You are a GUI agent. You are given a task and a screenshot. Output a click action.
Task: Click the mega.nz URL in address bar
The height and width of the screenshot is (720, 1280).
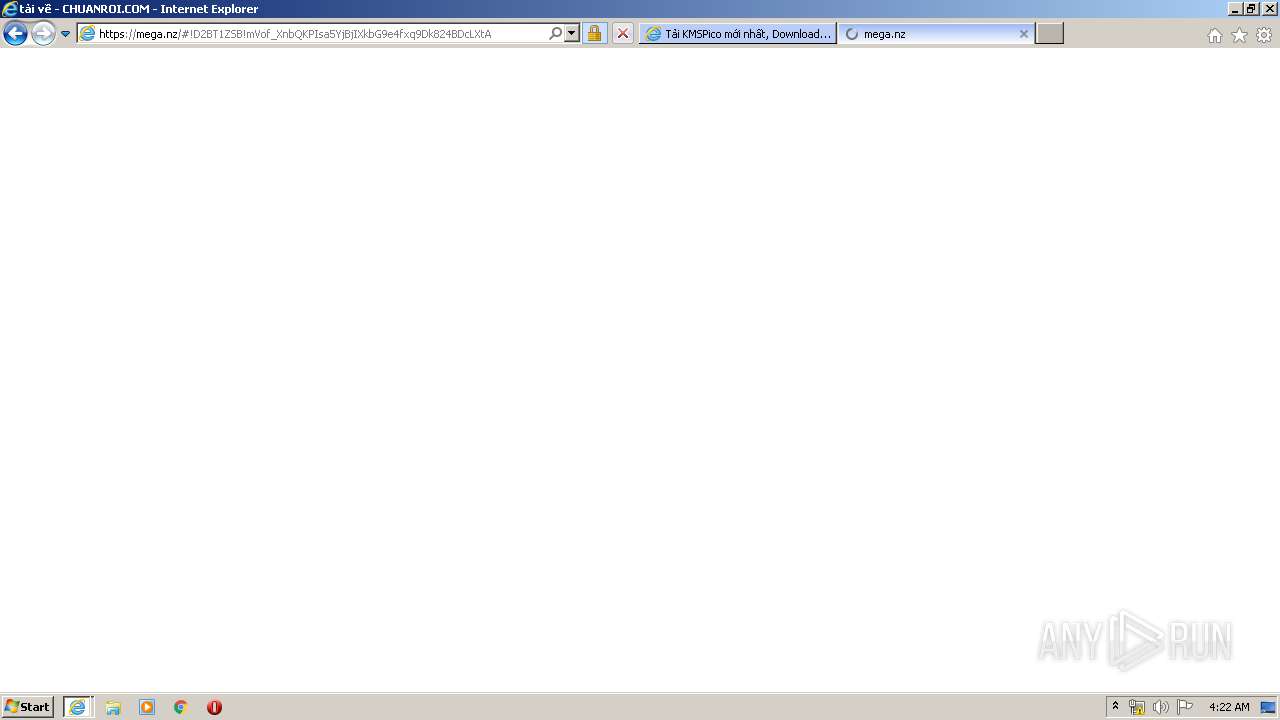pyautogui.click(x=295, y=34)
